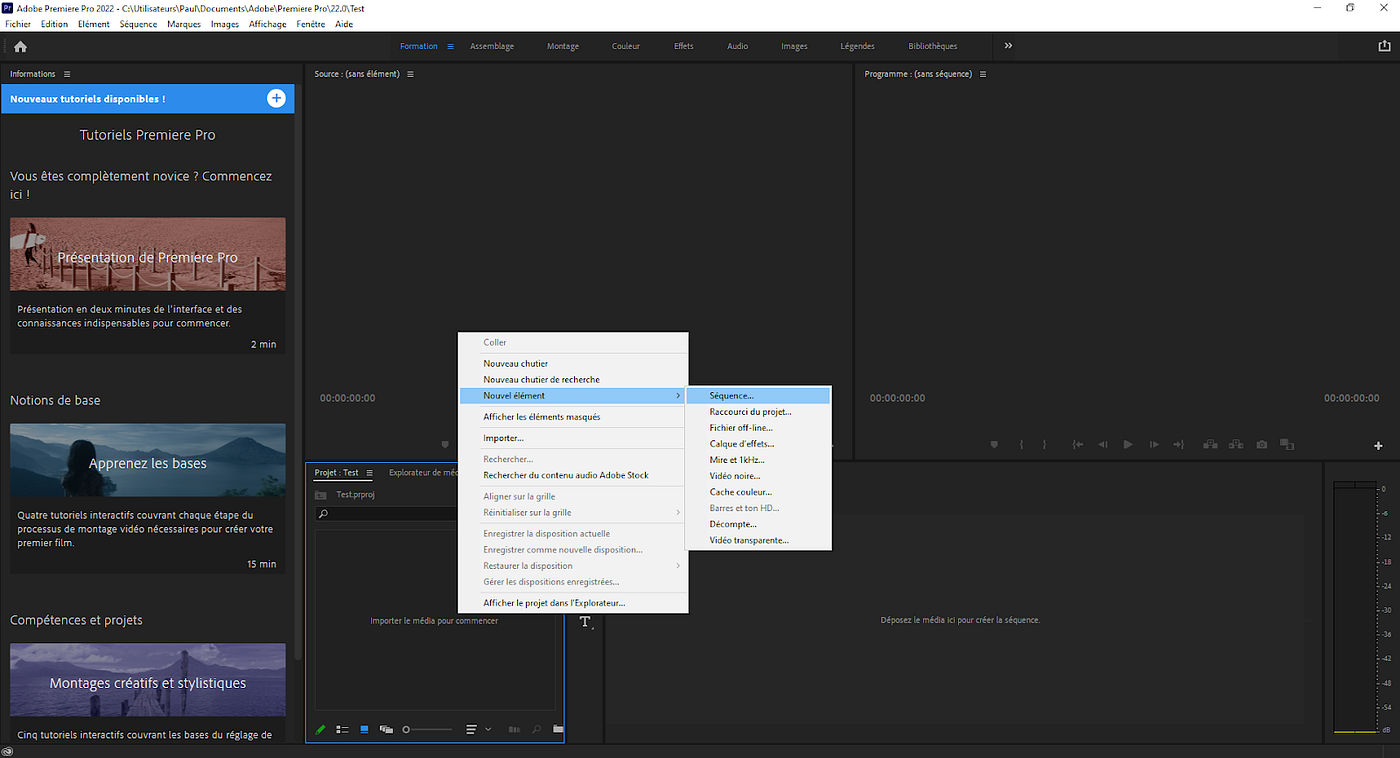Image resolution: width=1400 pixels, height=758 pixels.
Task: Select Afficher le projet dans l'Explorateur...
Action: (x=573, y=603)
